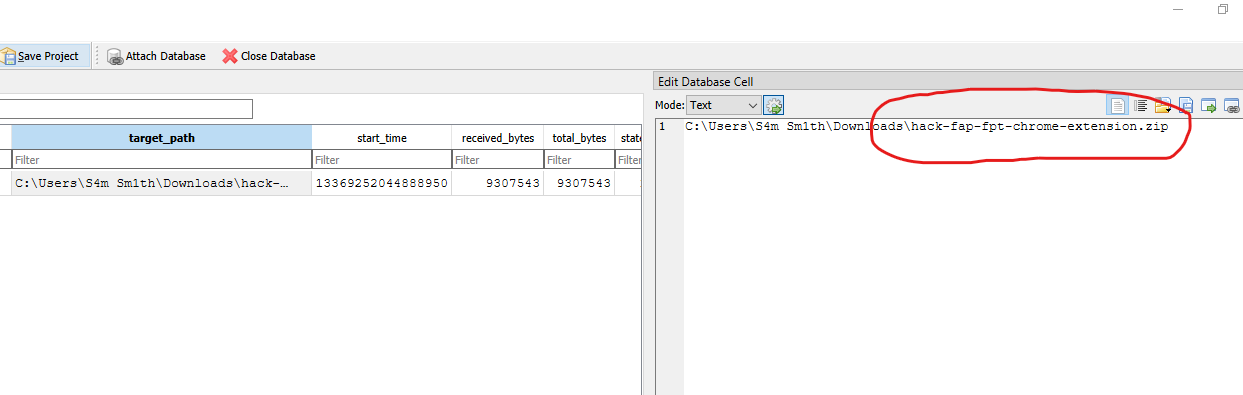The height and width of the screenshot is (395, 1243).
Task: Click the path text in Edit Database Cell editor
Action: point(926,126)
